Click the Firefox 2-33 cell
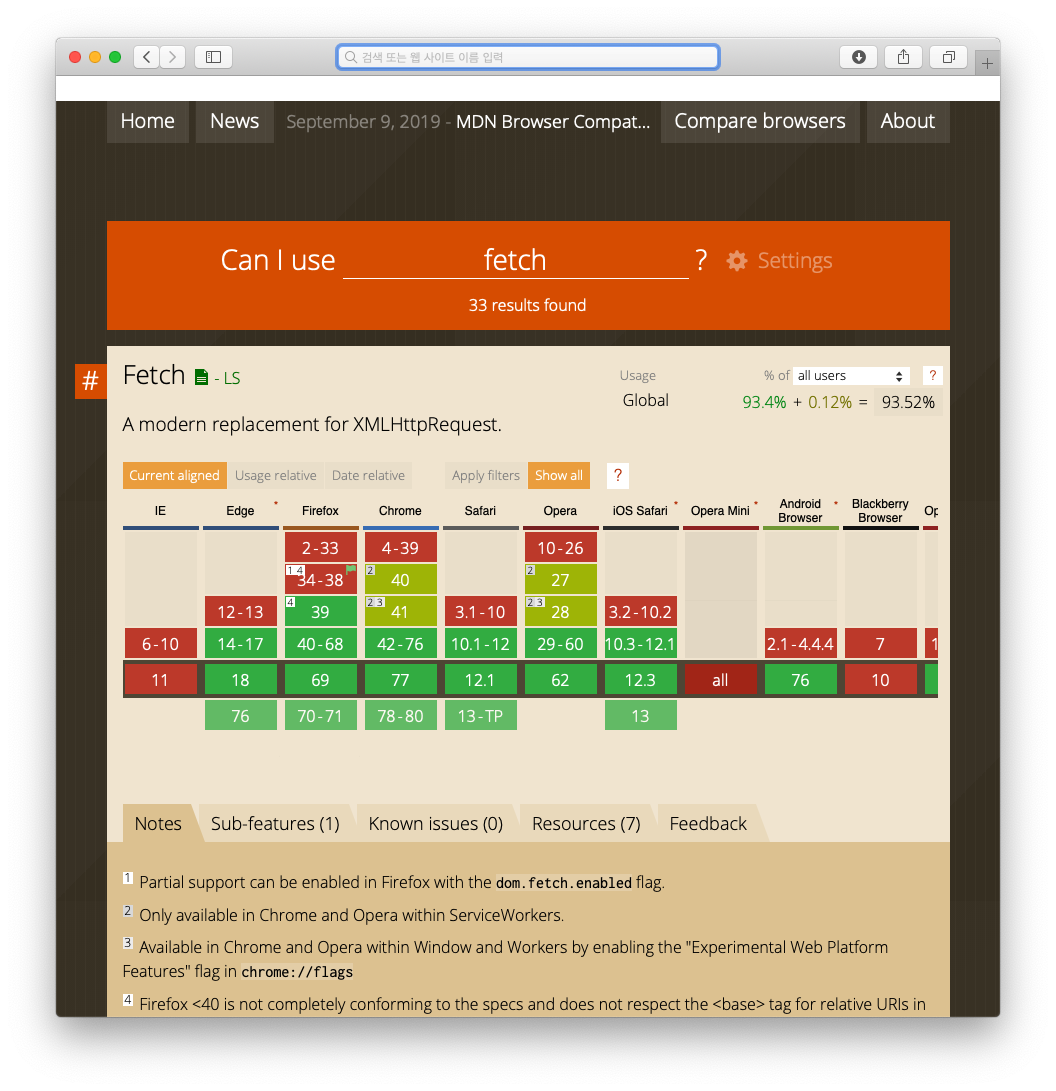The width and height of the screenshot is (1056, 1091). pos(321,548)
